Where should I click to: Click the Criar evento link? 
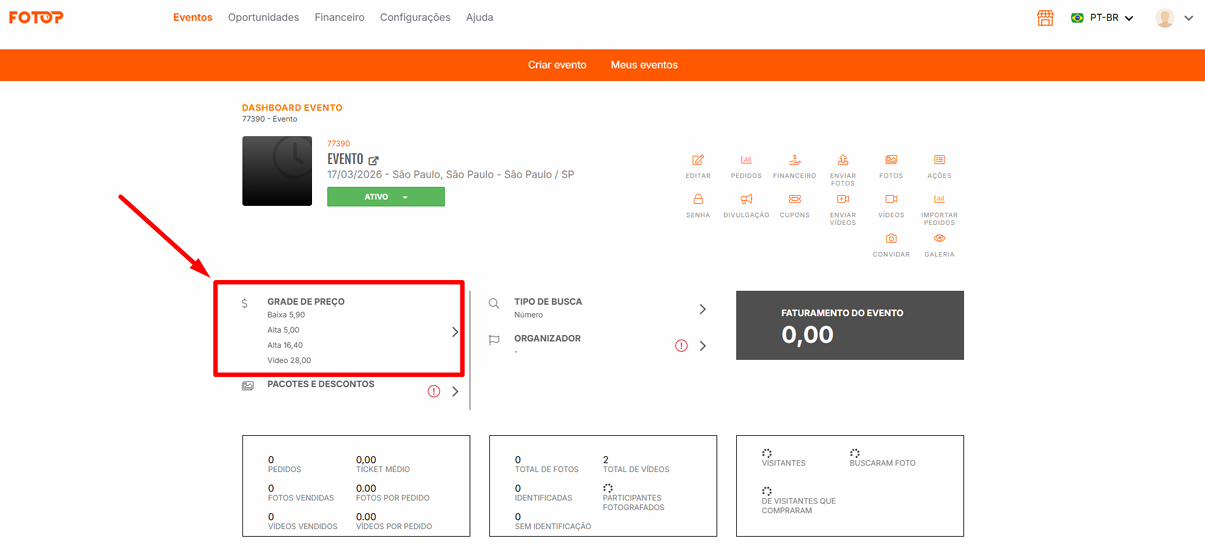pyautogui.click(x=557, y=65)
